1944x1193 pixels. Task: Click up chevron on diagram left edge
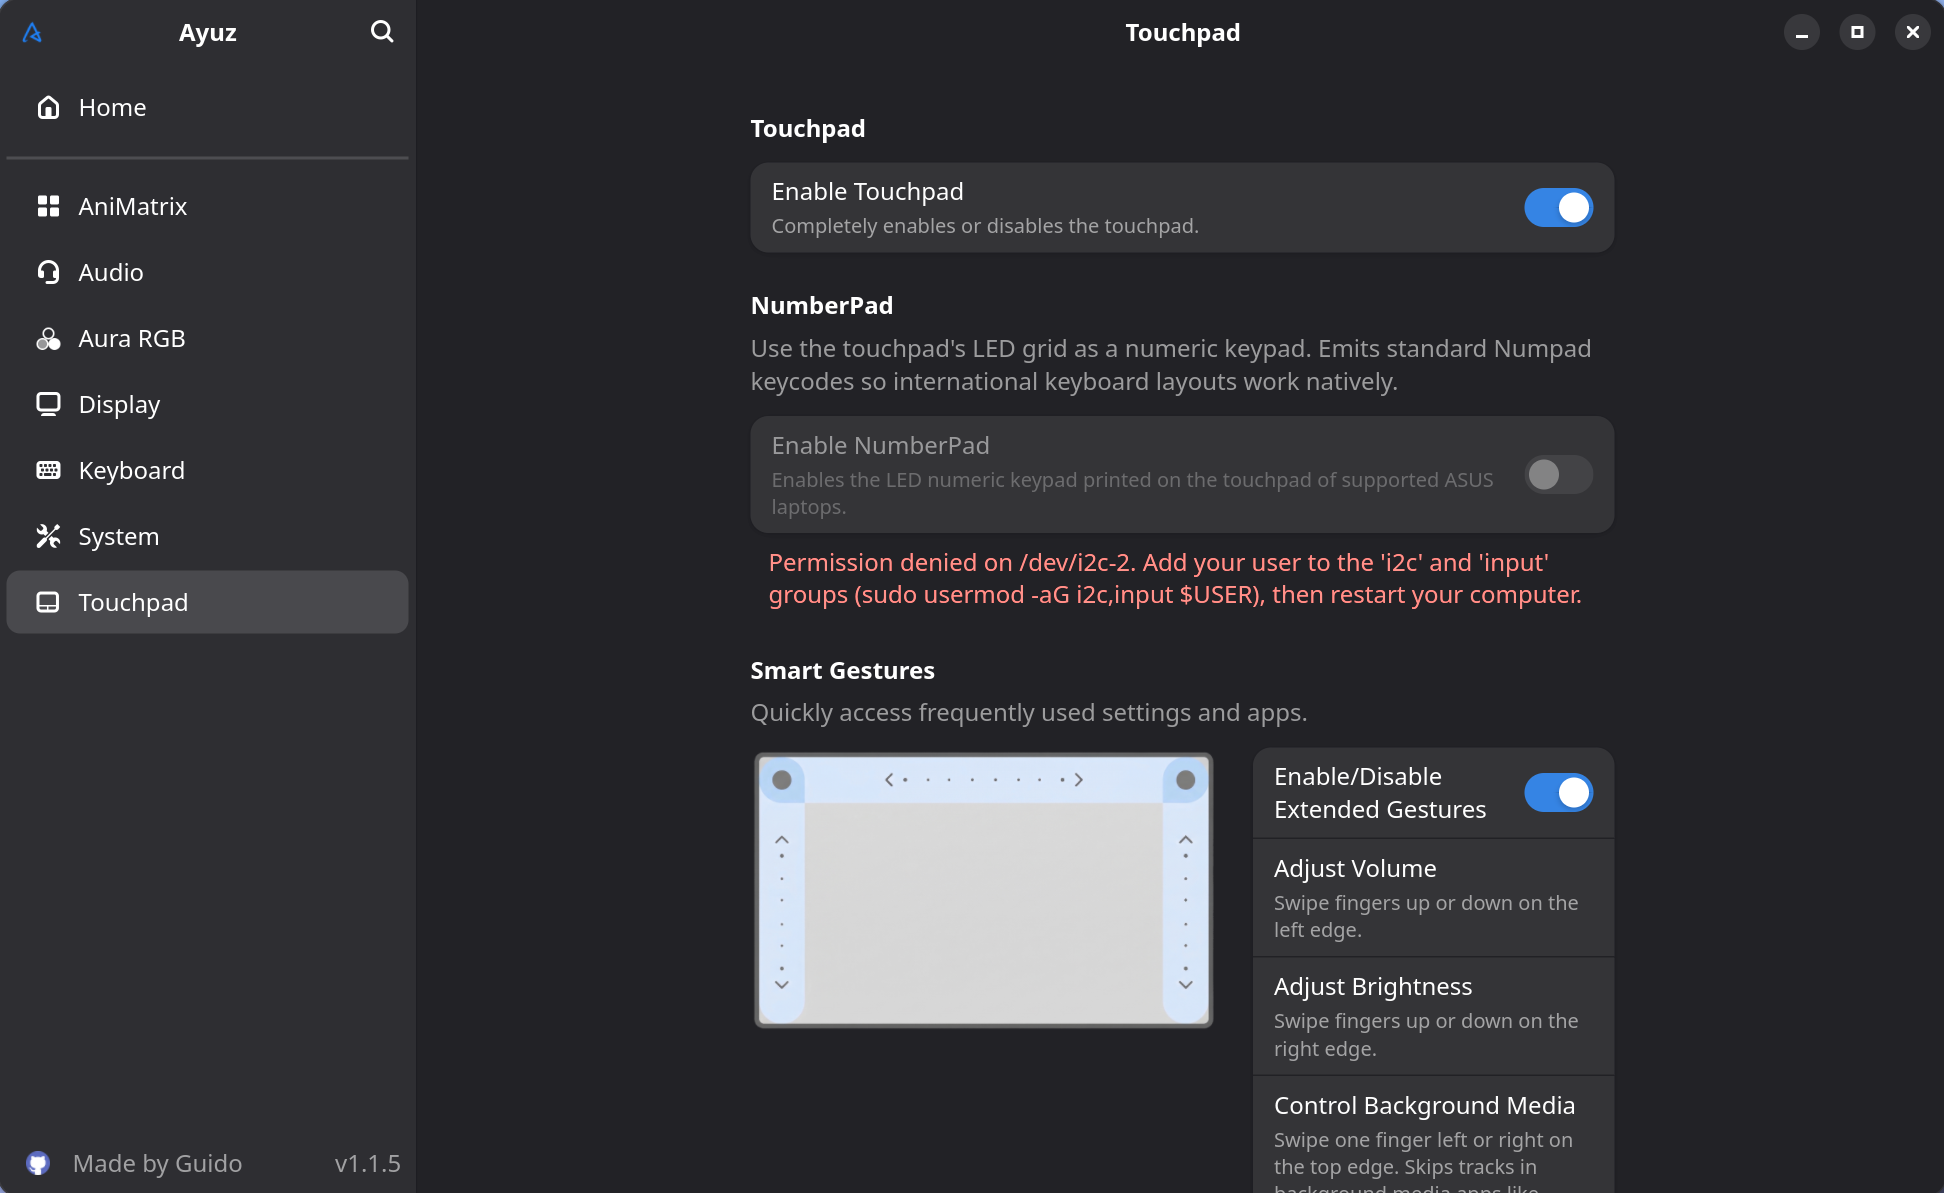tap(782, 840)
